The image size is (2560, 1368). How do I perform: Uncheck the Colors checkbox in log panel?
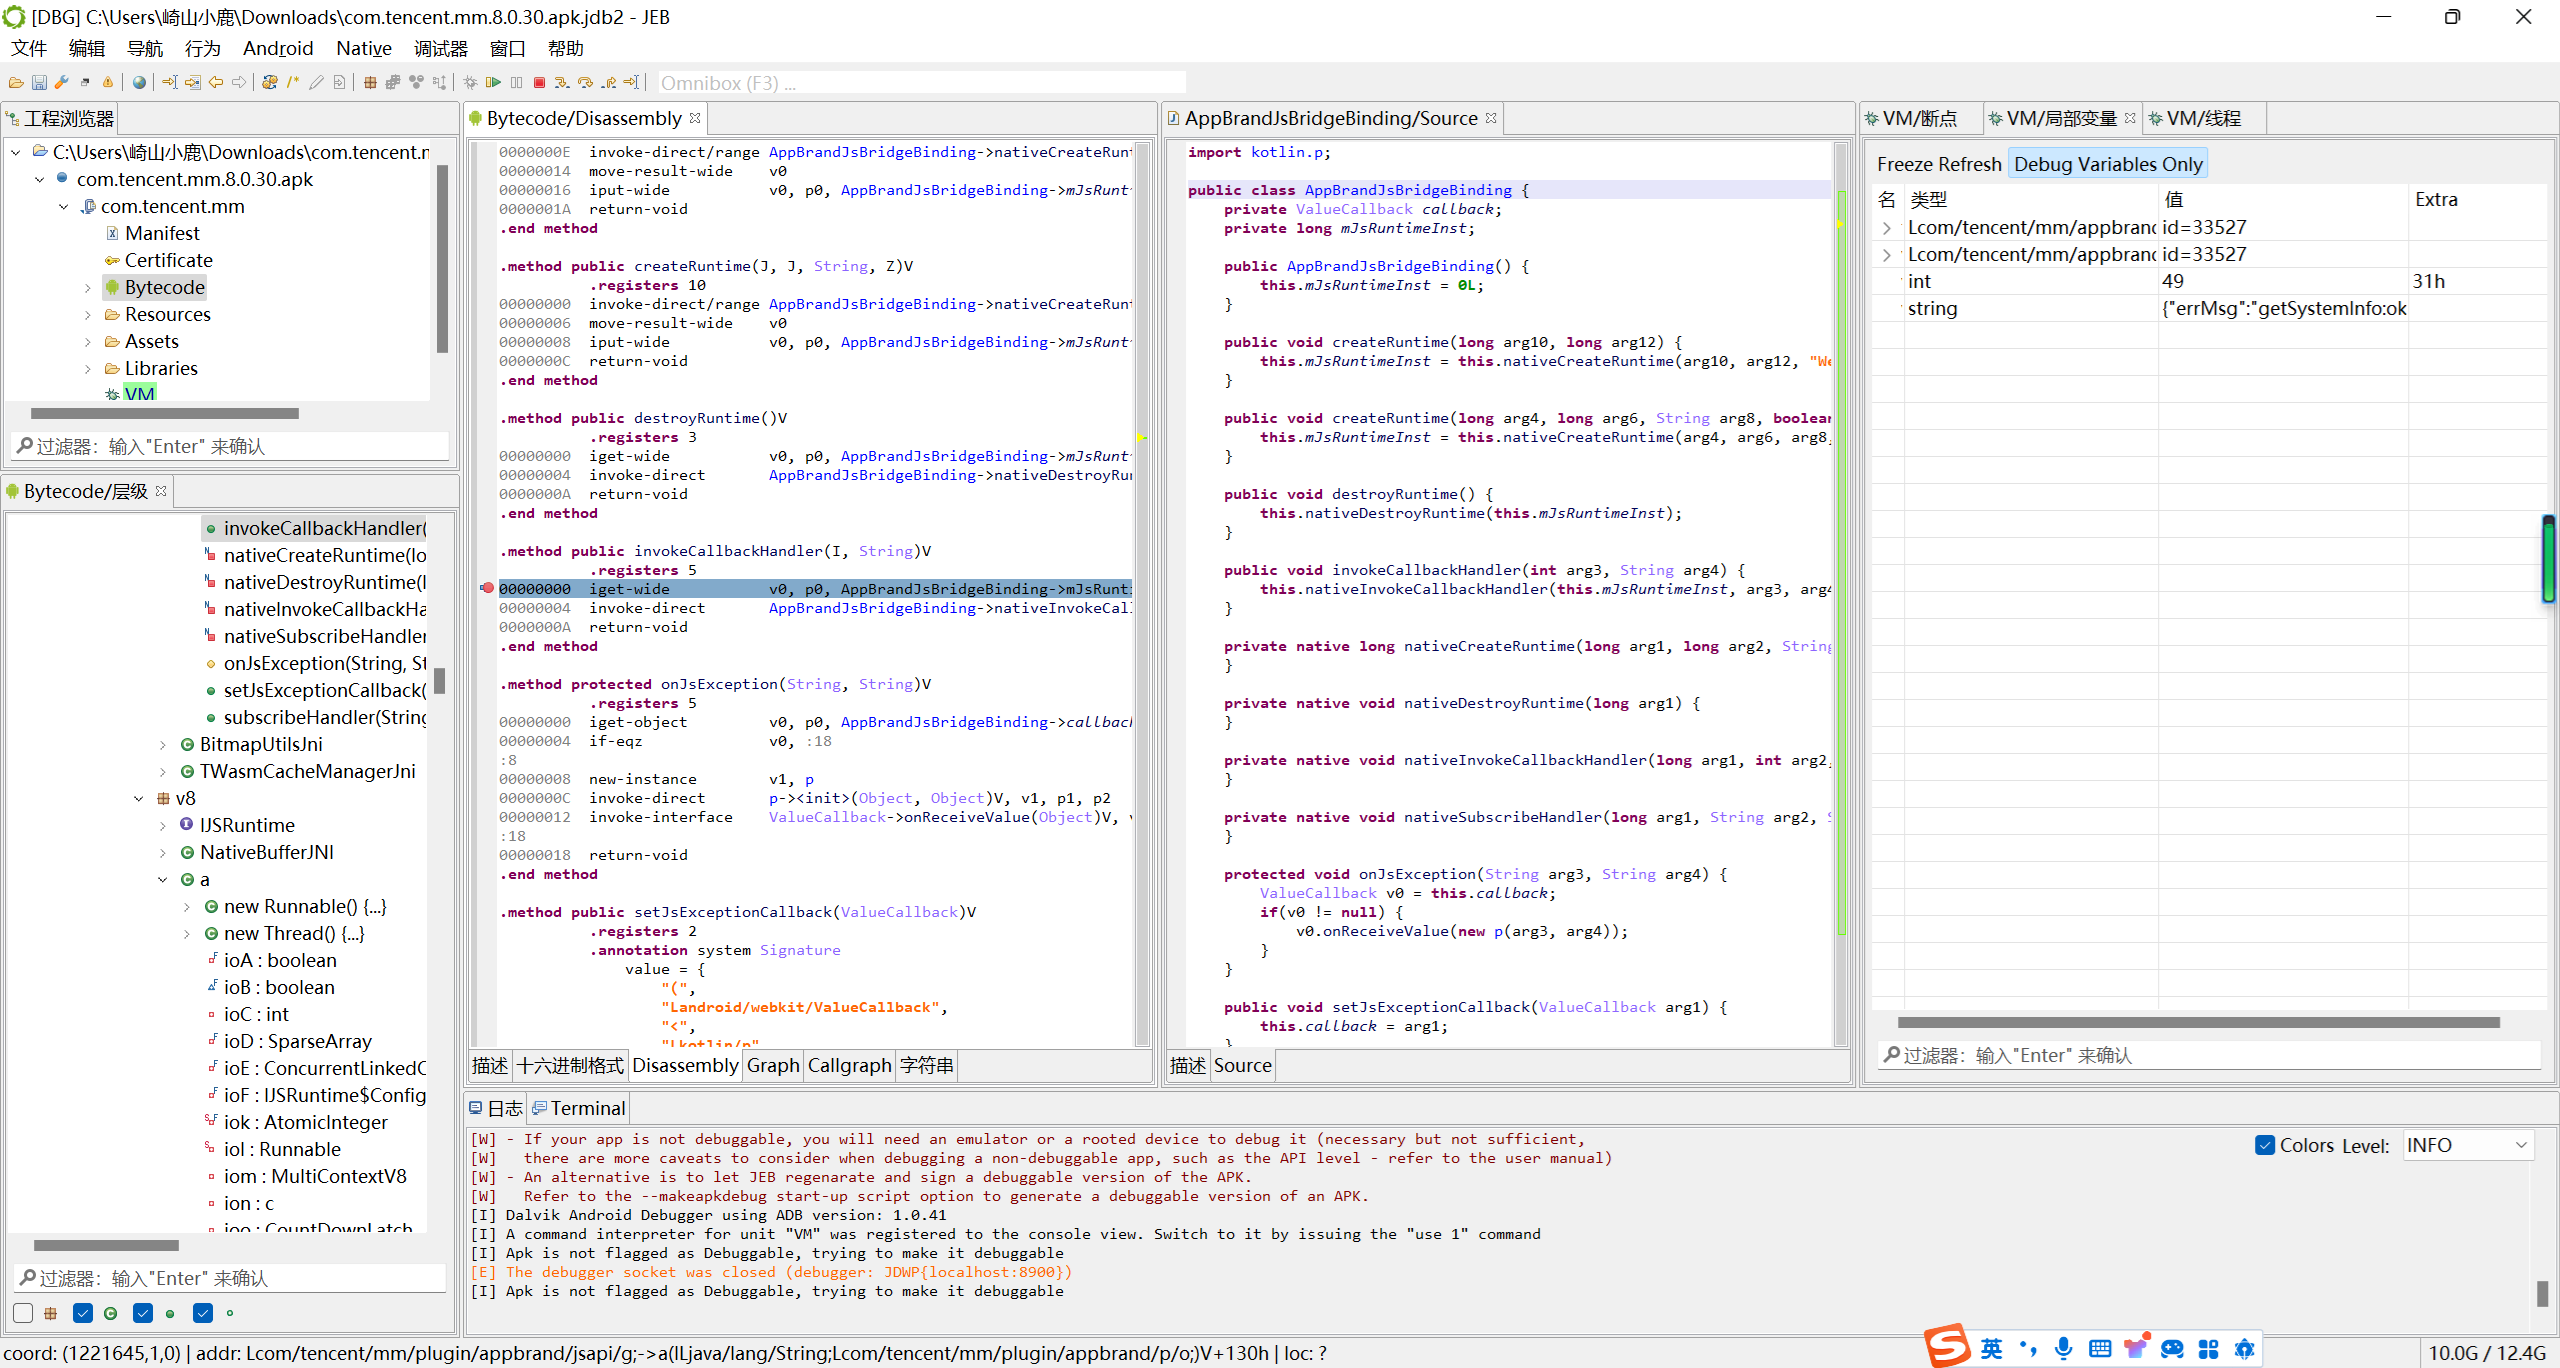[x=2265, y=1145]
